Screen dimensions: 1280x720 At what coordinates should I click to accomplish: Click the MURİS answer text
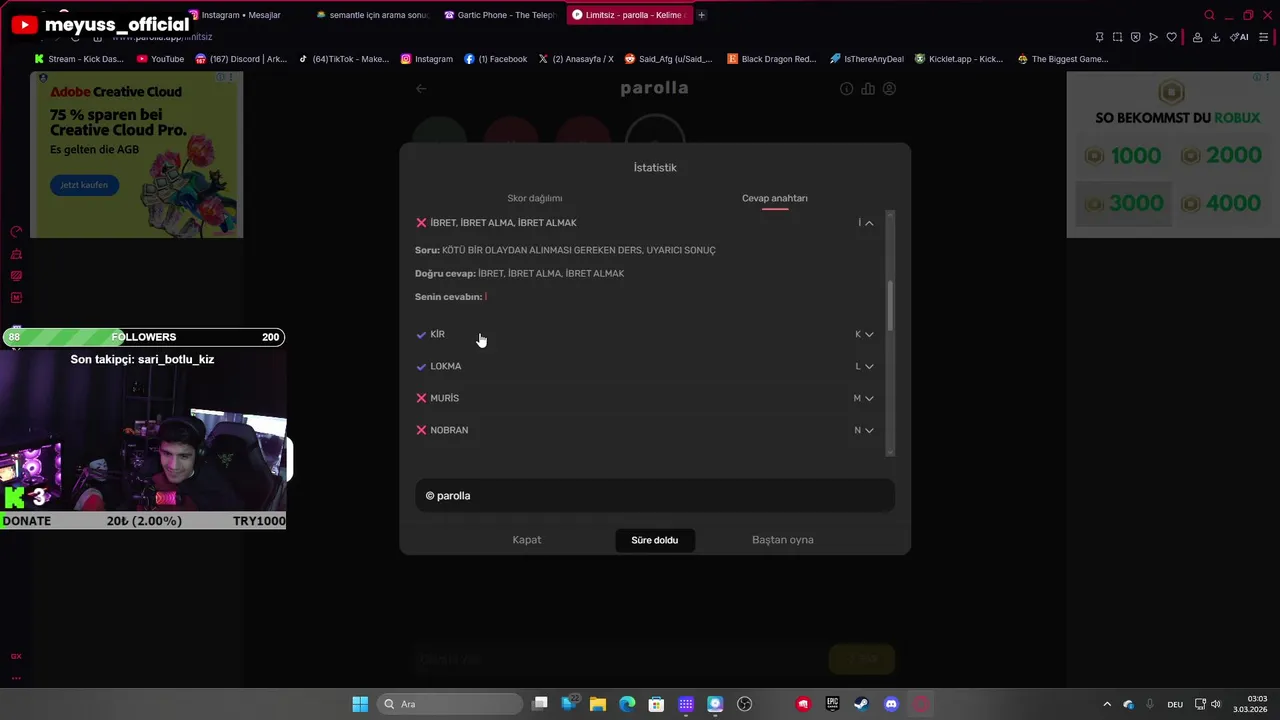(444, 398)
